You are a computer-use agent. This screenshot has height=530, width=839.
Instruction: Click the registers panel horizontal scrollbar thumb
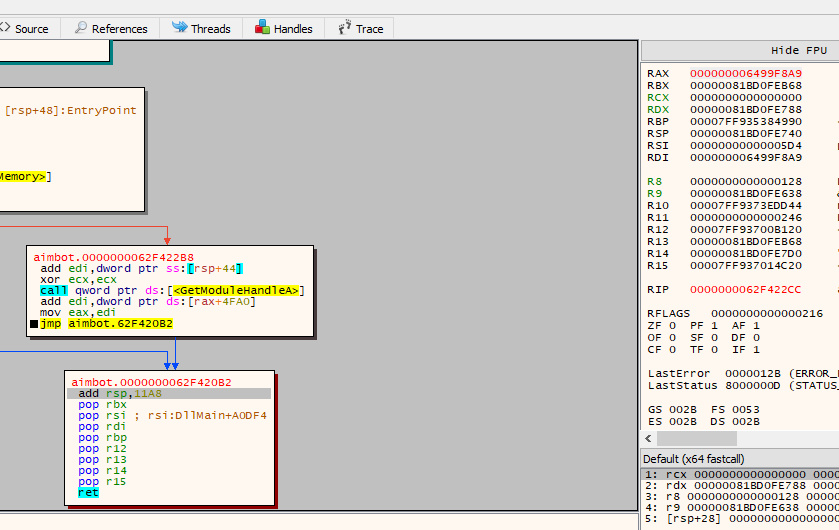697,439
